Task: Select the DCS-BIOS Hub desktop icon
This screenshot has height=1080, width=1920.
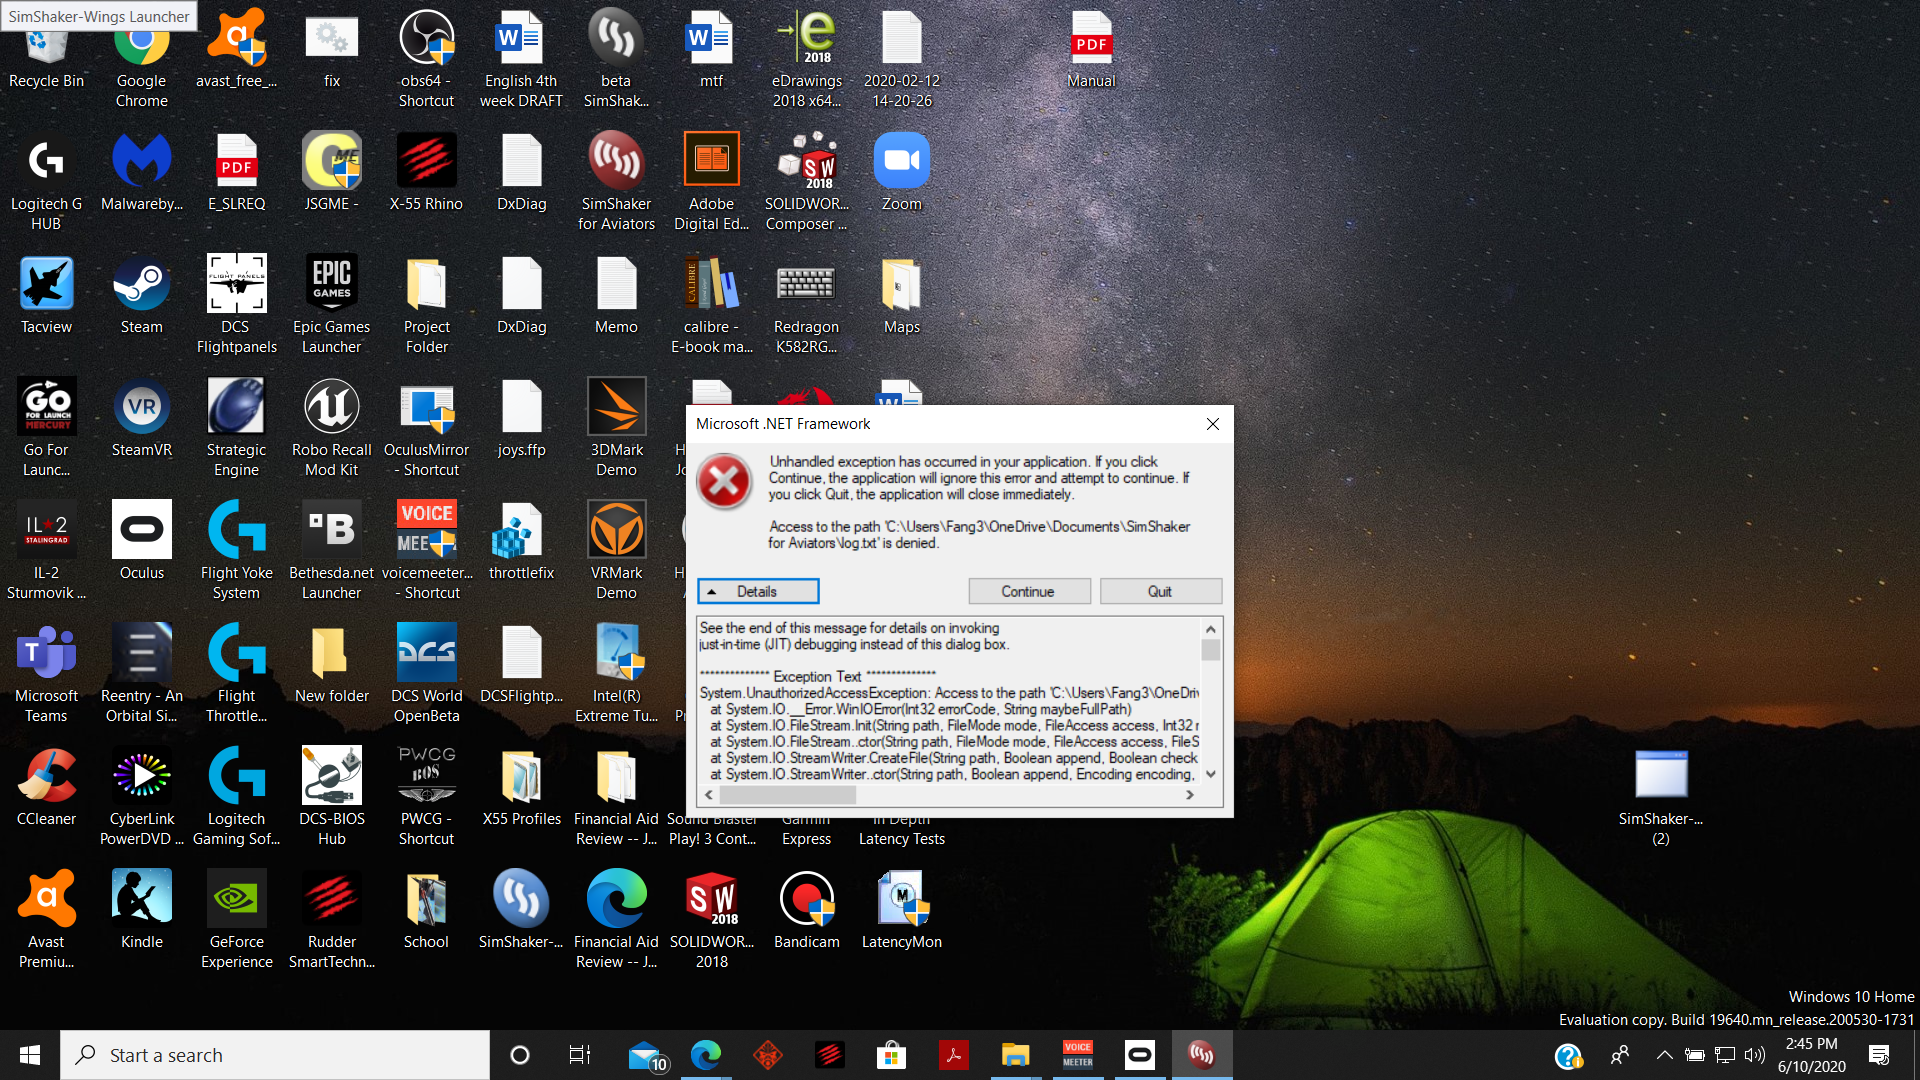Action: tap(331, 798)
